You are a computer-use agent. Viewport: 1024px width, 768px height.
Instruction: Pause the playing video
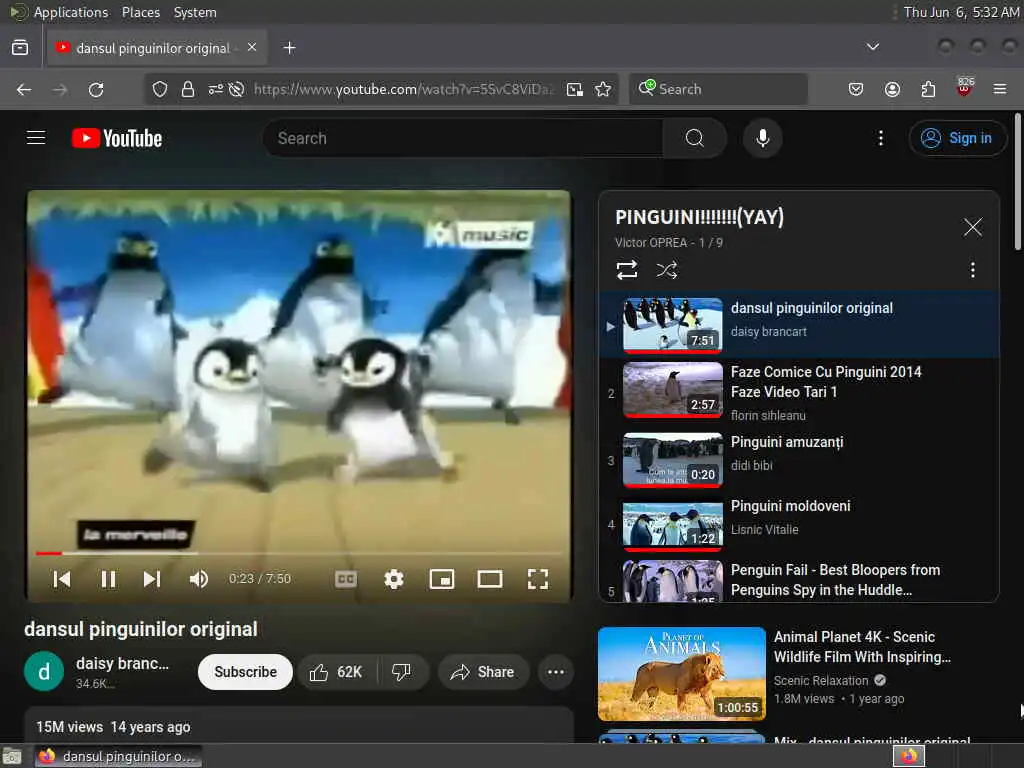(x=108, y=579)
